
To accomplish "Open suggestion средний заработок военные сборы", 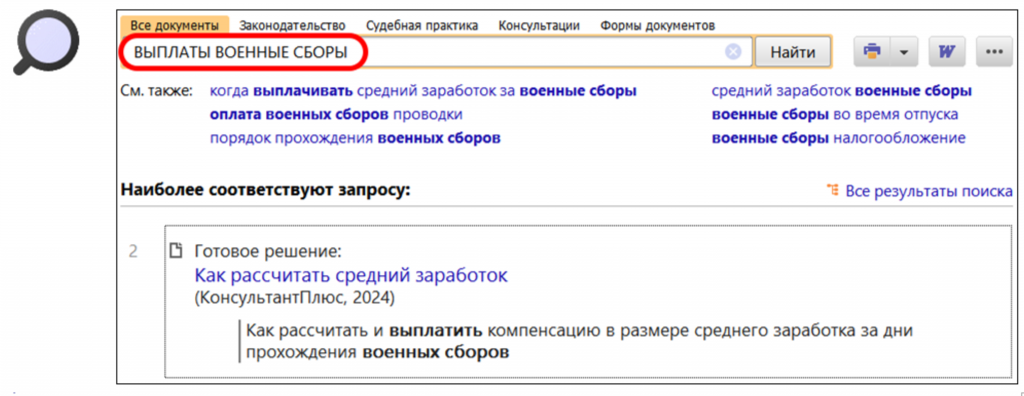I will click(x=842, y=91).
